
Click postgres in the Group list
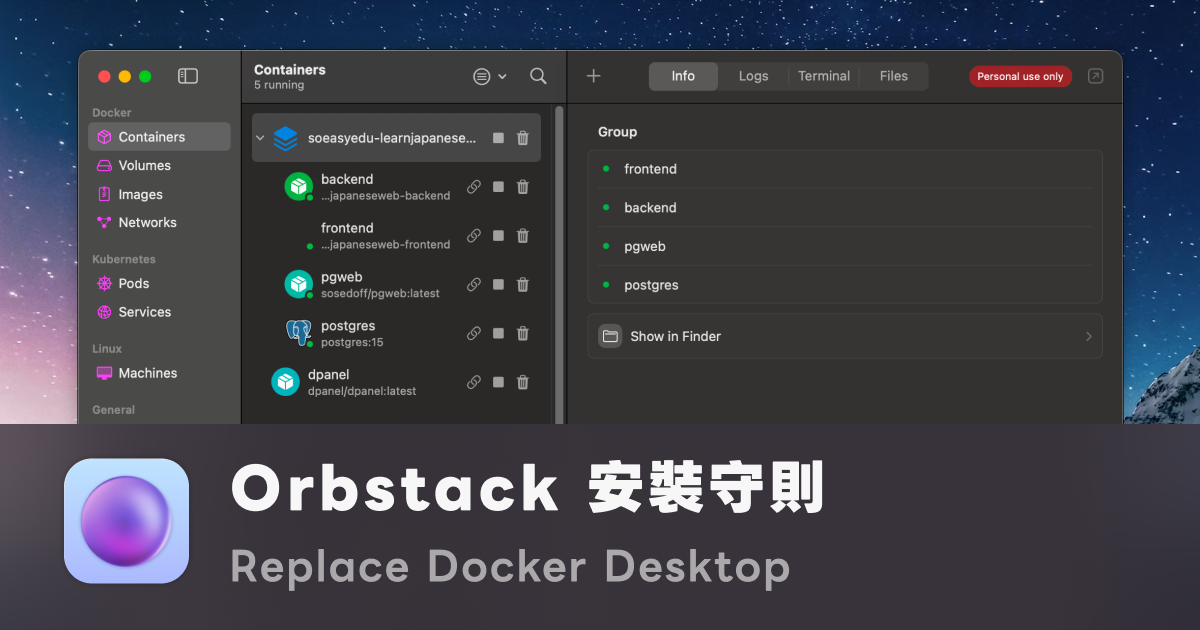pyautogui.click(x=845, y=285)
